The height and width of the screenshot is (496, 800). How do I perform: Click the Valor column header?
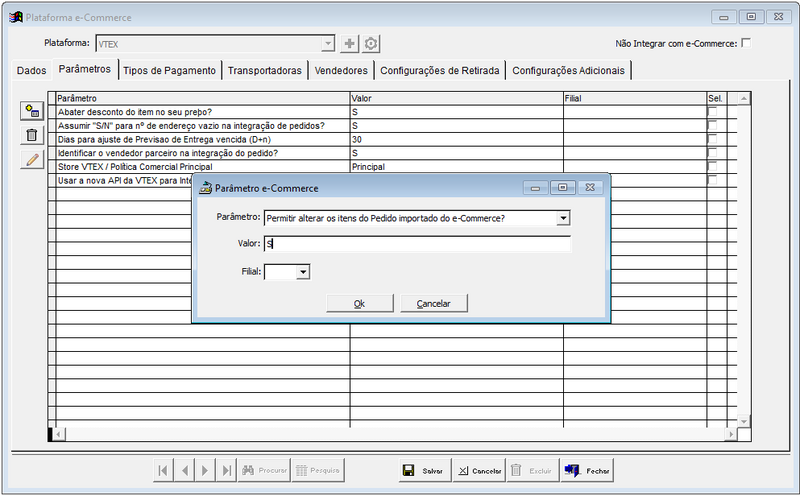tap(457, 98)
